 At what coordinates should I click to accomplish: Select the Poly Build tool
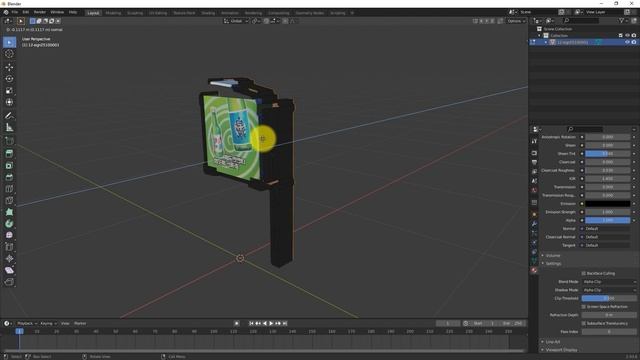click(9, 212)
